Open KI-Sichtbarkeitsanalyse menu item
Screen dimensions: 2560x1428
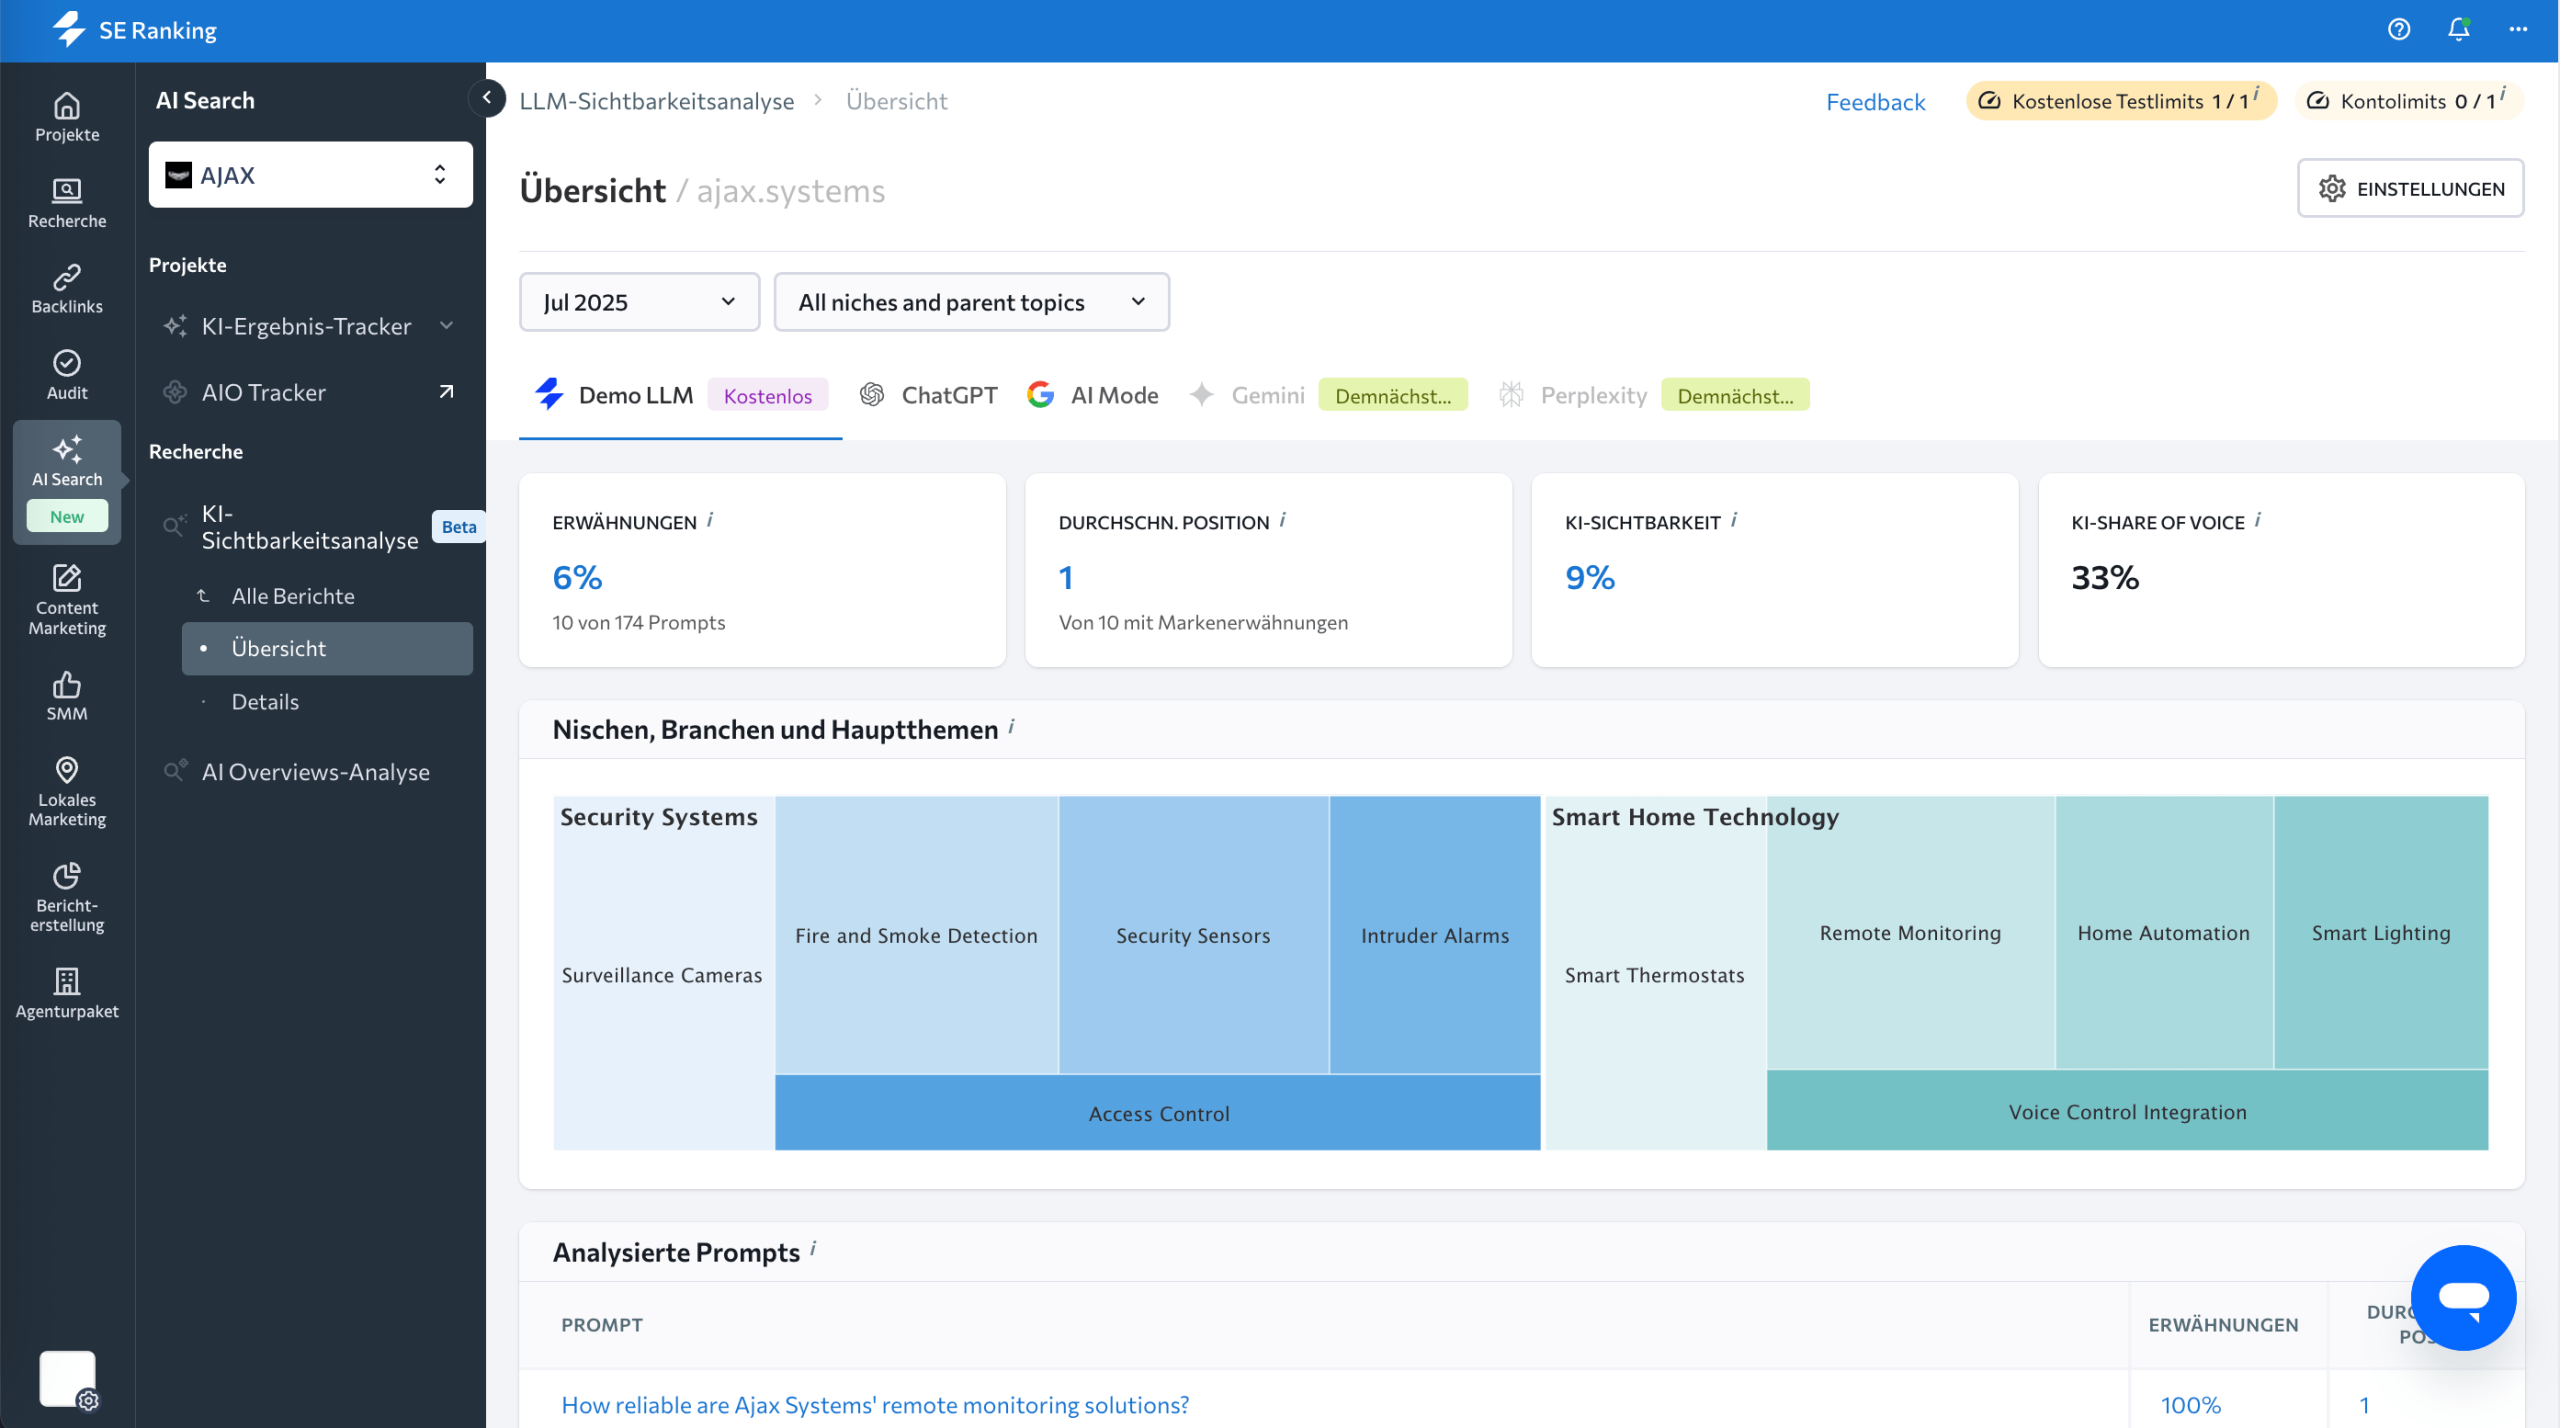(x=310, y=527)
